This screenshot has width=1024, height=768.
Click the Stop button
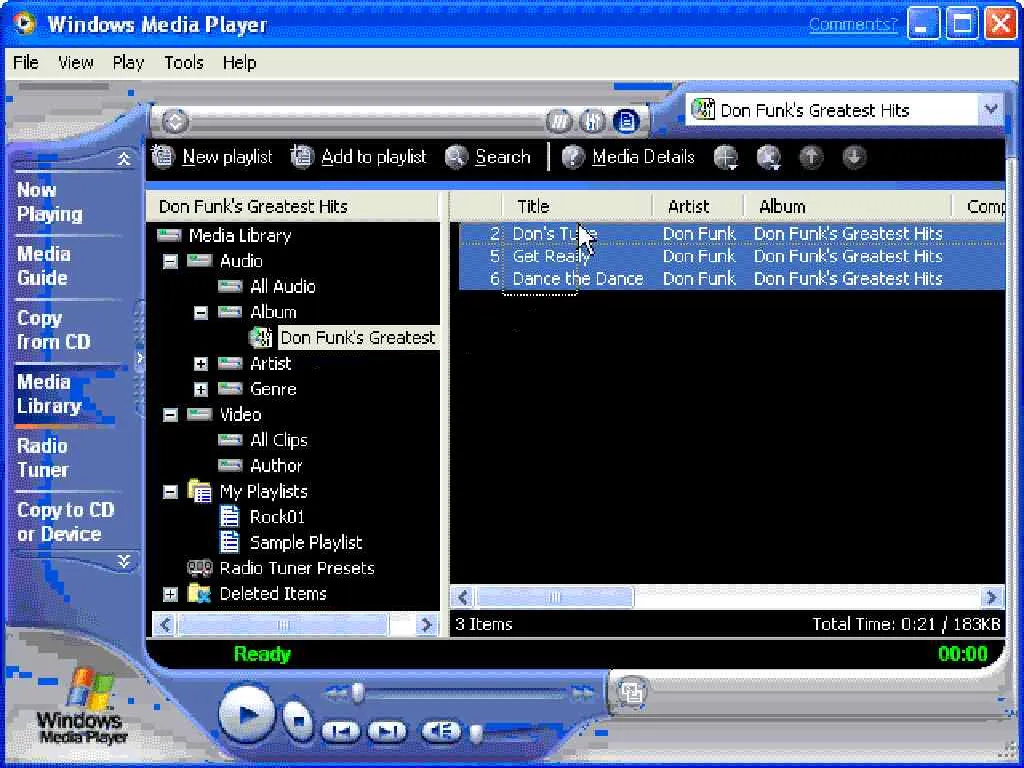click(x=298, y=721)
